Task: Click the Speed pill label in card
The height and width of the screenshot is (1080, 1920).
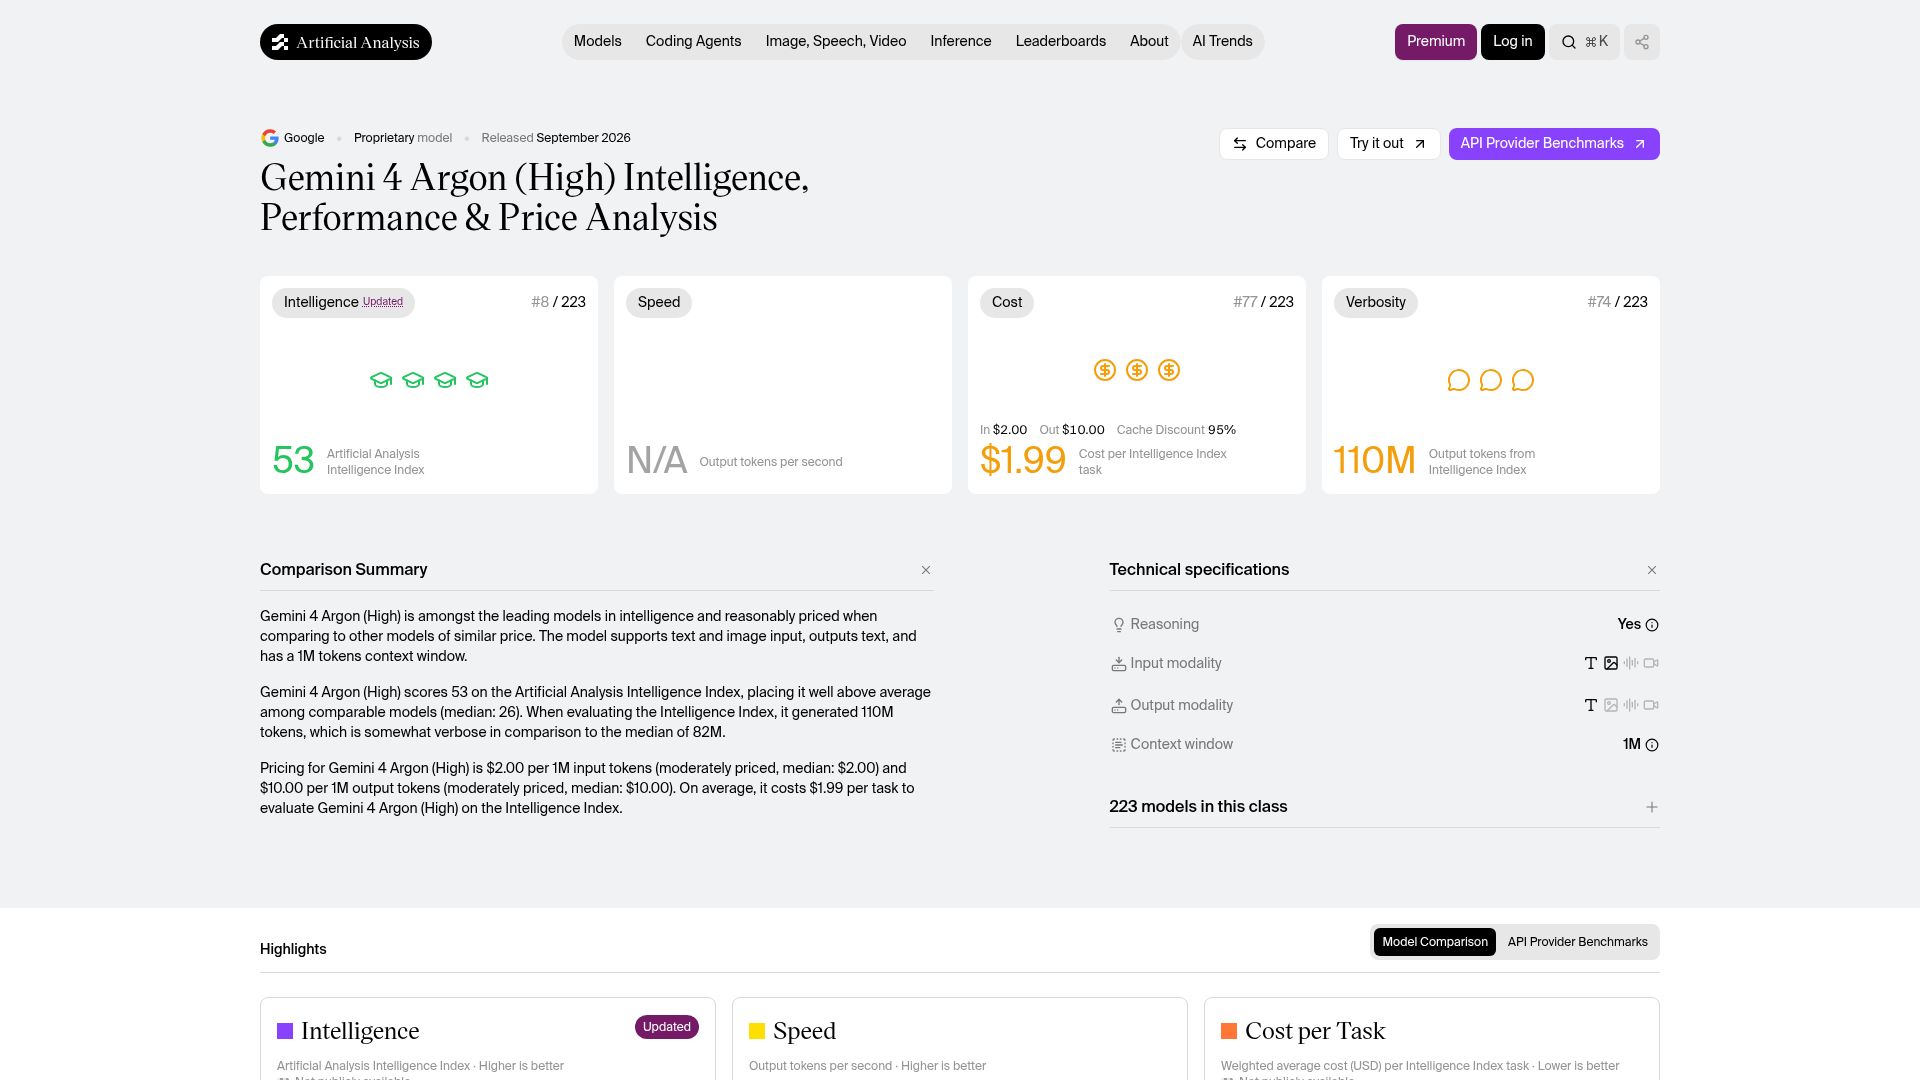Action: click(659, 302)
